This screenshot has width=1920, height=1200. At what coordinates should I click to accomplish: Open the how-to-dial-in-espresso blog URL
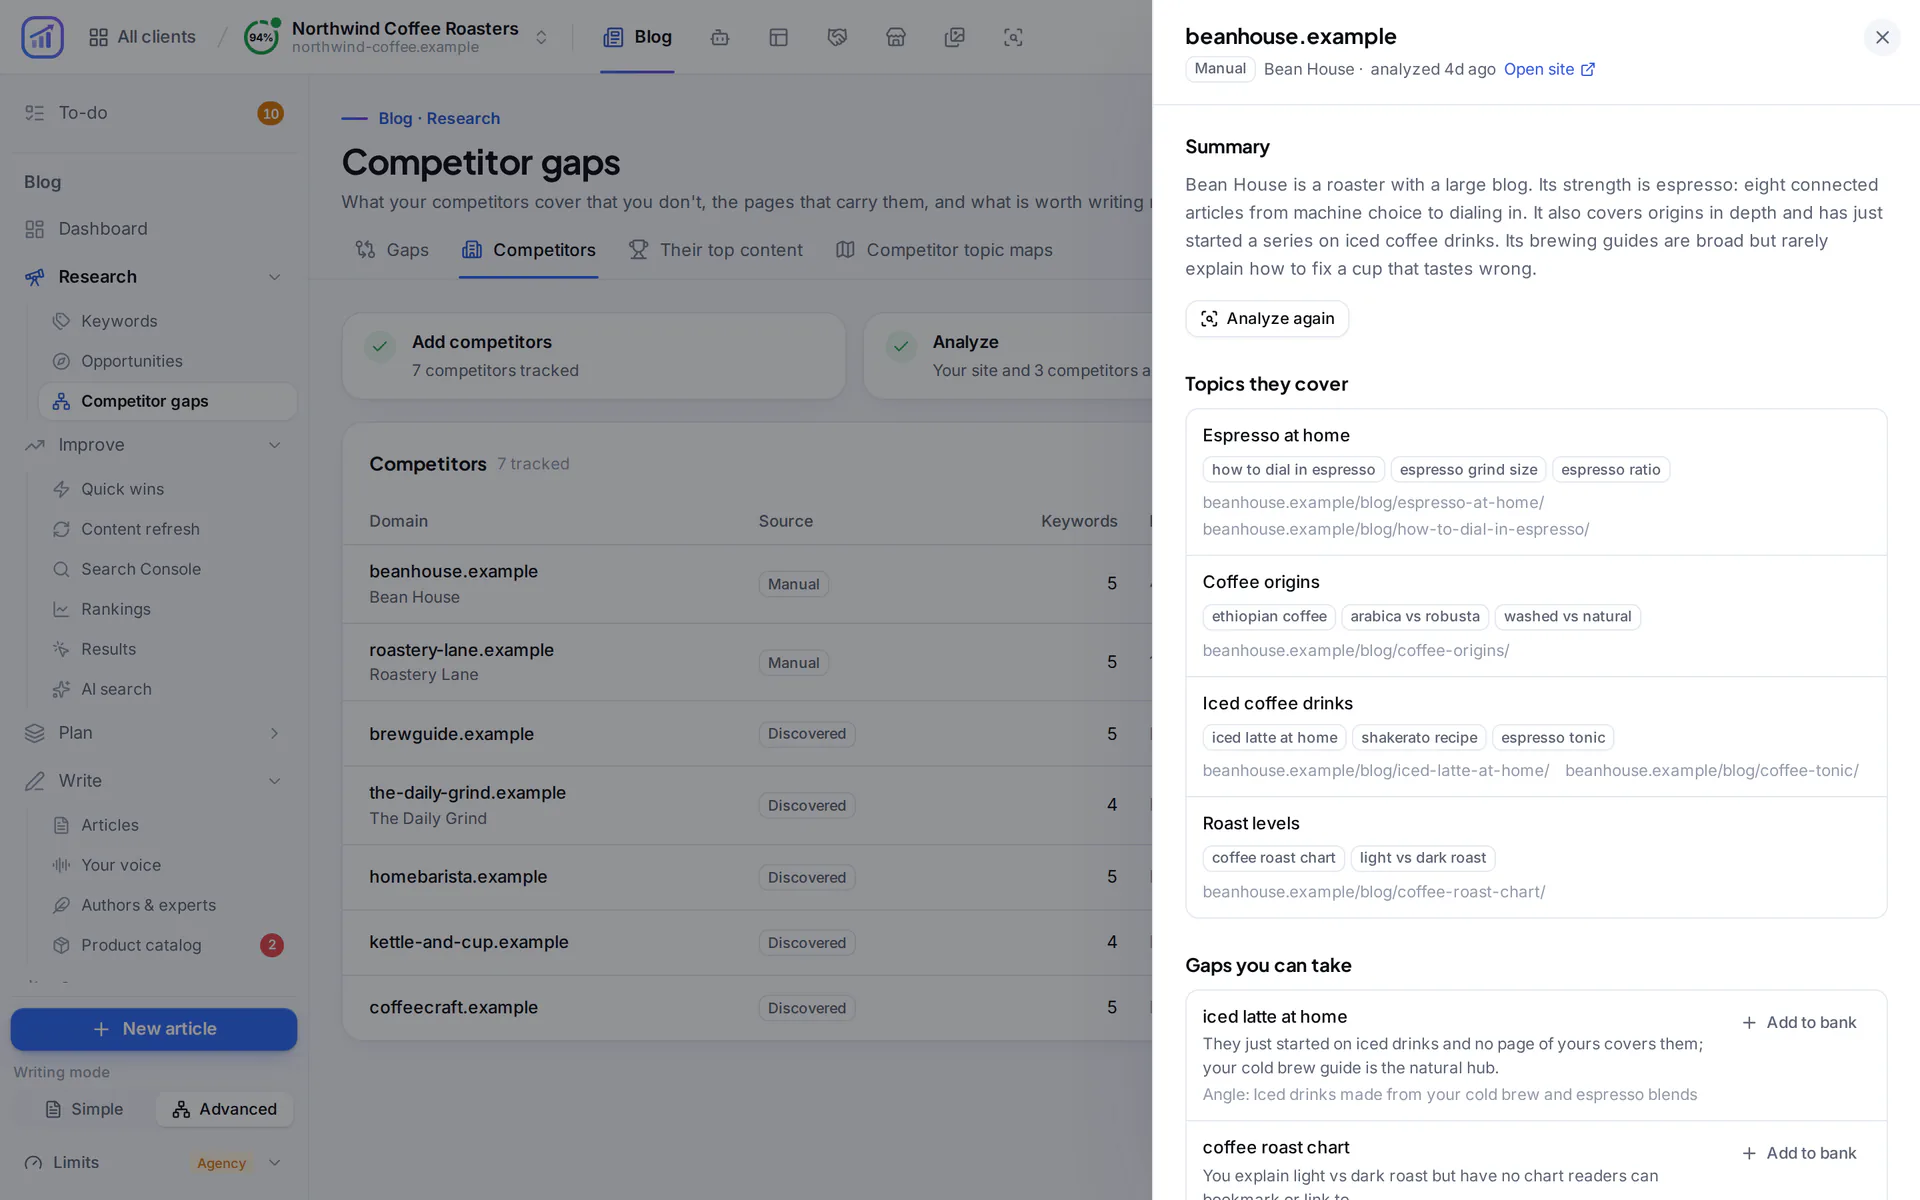point(1396,529)
